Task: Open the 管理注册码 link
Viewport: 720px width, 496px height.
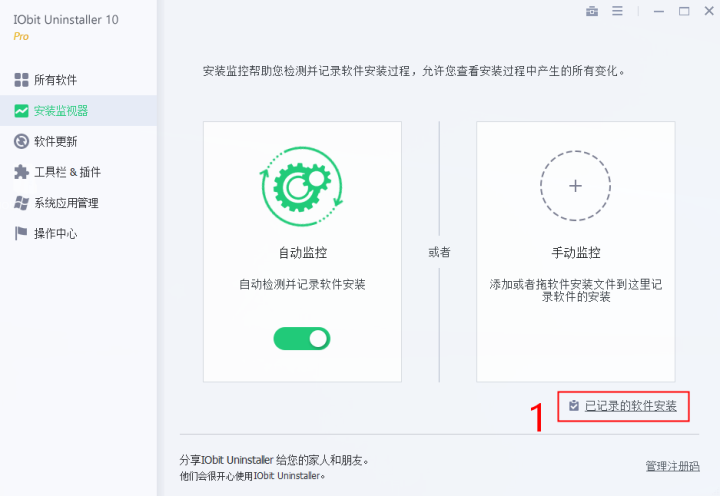Action: (x=673, y=466)
